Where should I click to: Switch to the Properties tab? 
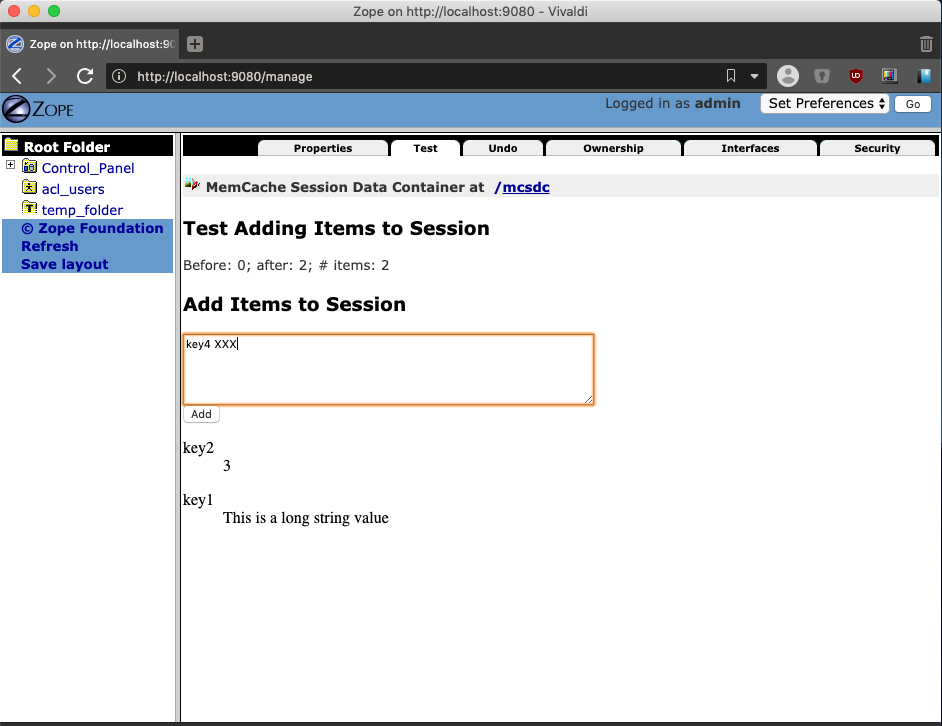[x=323, y=148]
